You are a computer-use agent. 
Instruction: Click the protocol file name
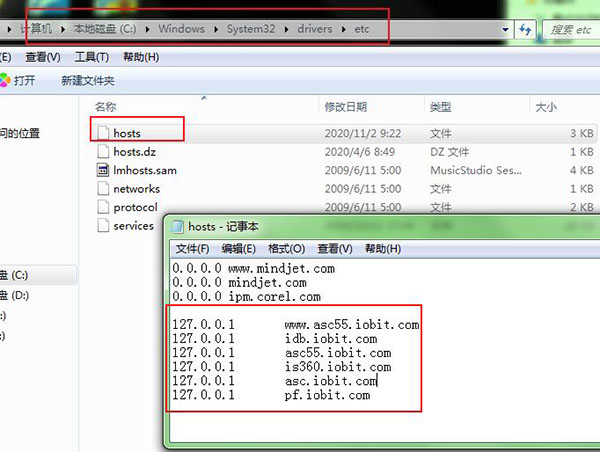(135, 207)
